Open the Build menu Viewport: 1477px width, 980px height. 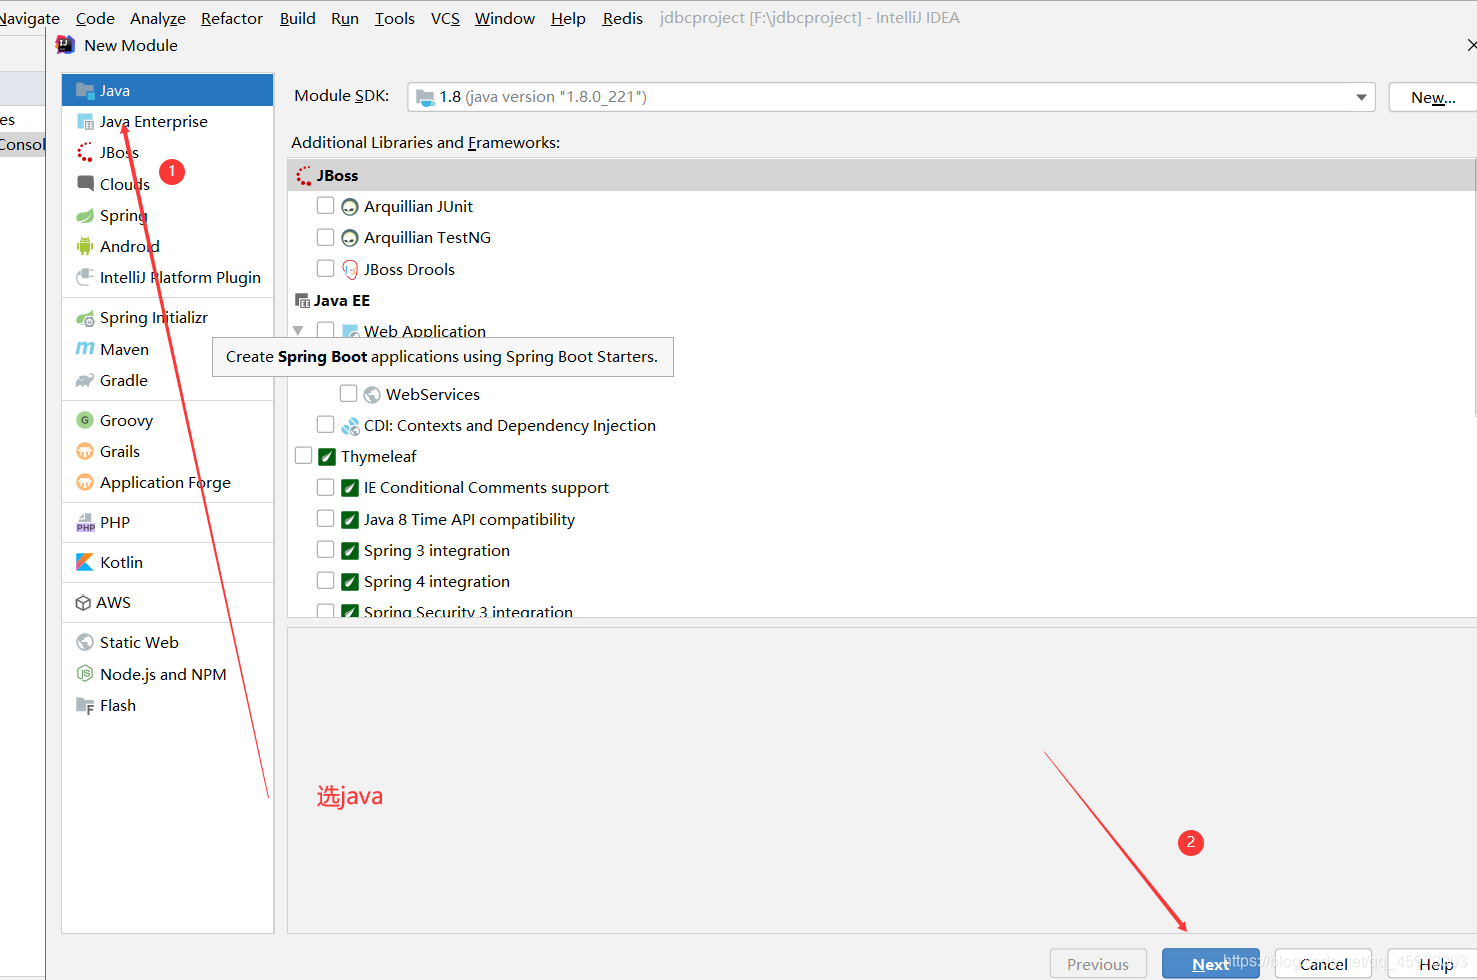[x=297, y=18]
